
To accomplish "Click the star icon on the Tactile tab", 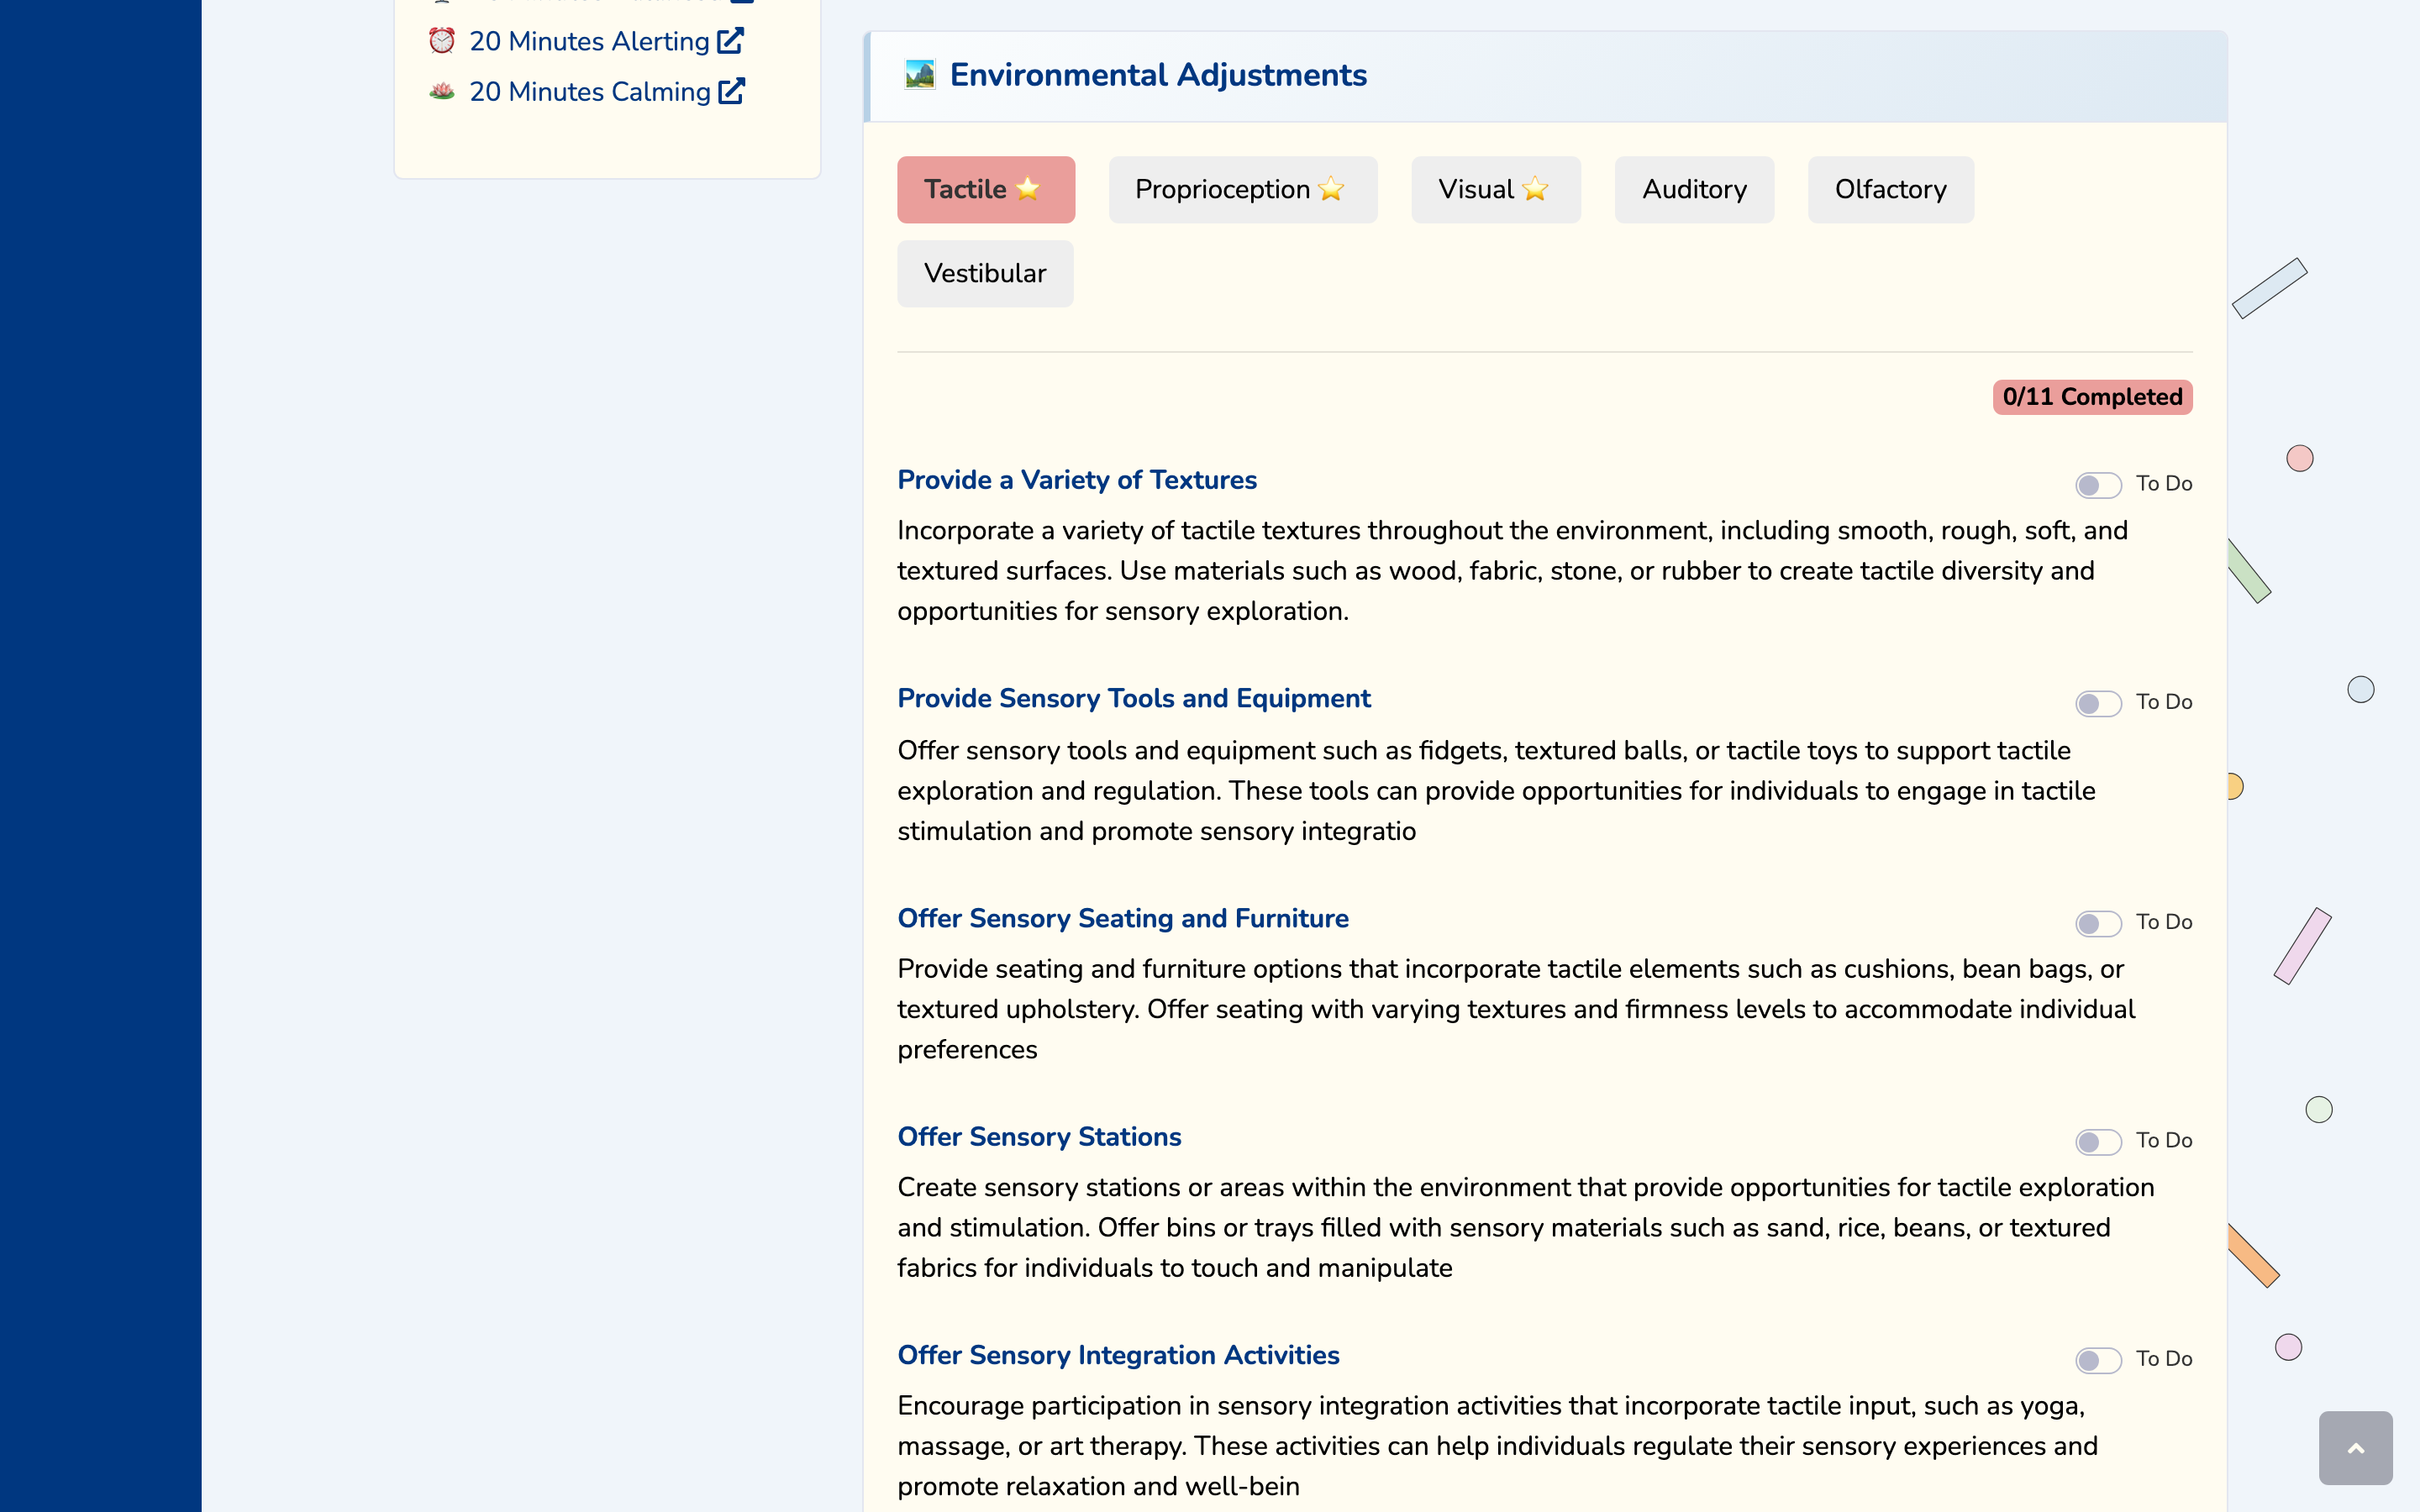I will (x=1027, y=188).
